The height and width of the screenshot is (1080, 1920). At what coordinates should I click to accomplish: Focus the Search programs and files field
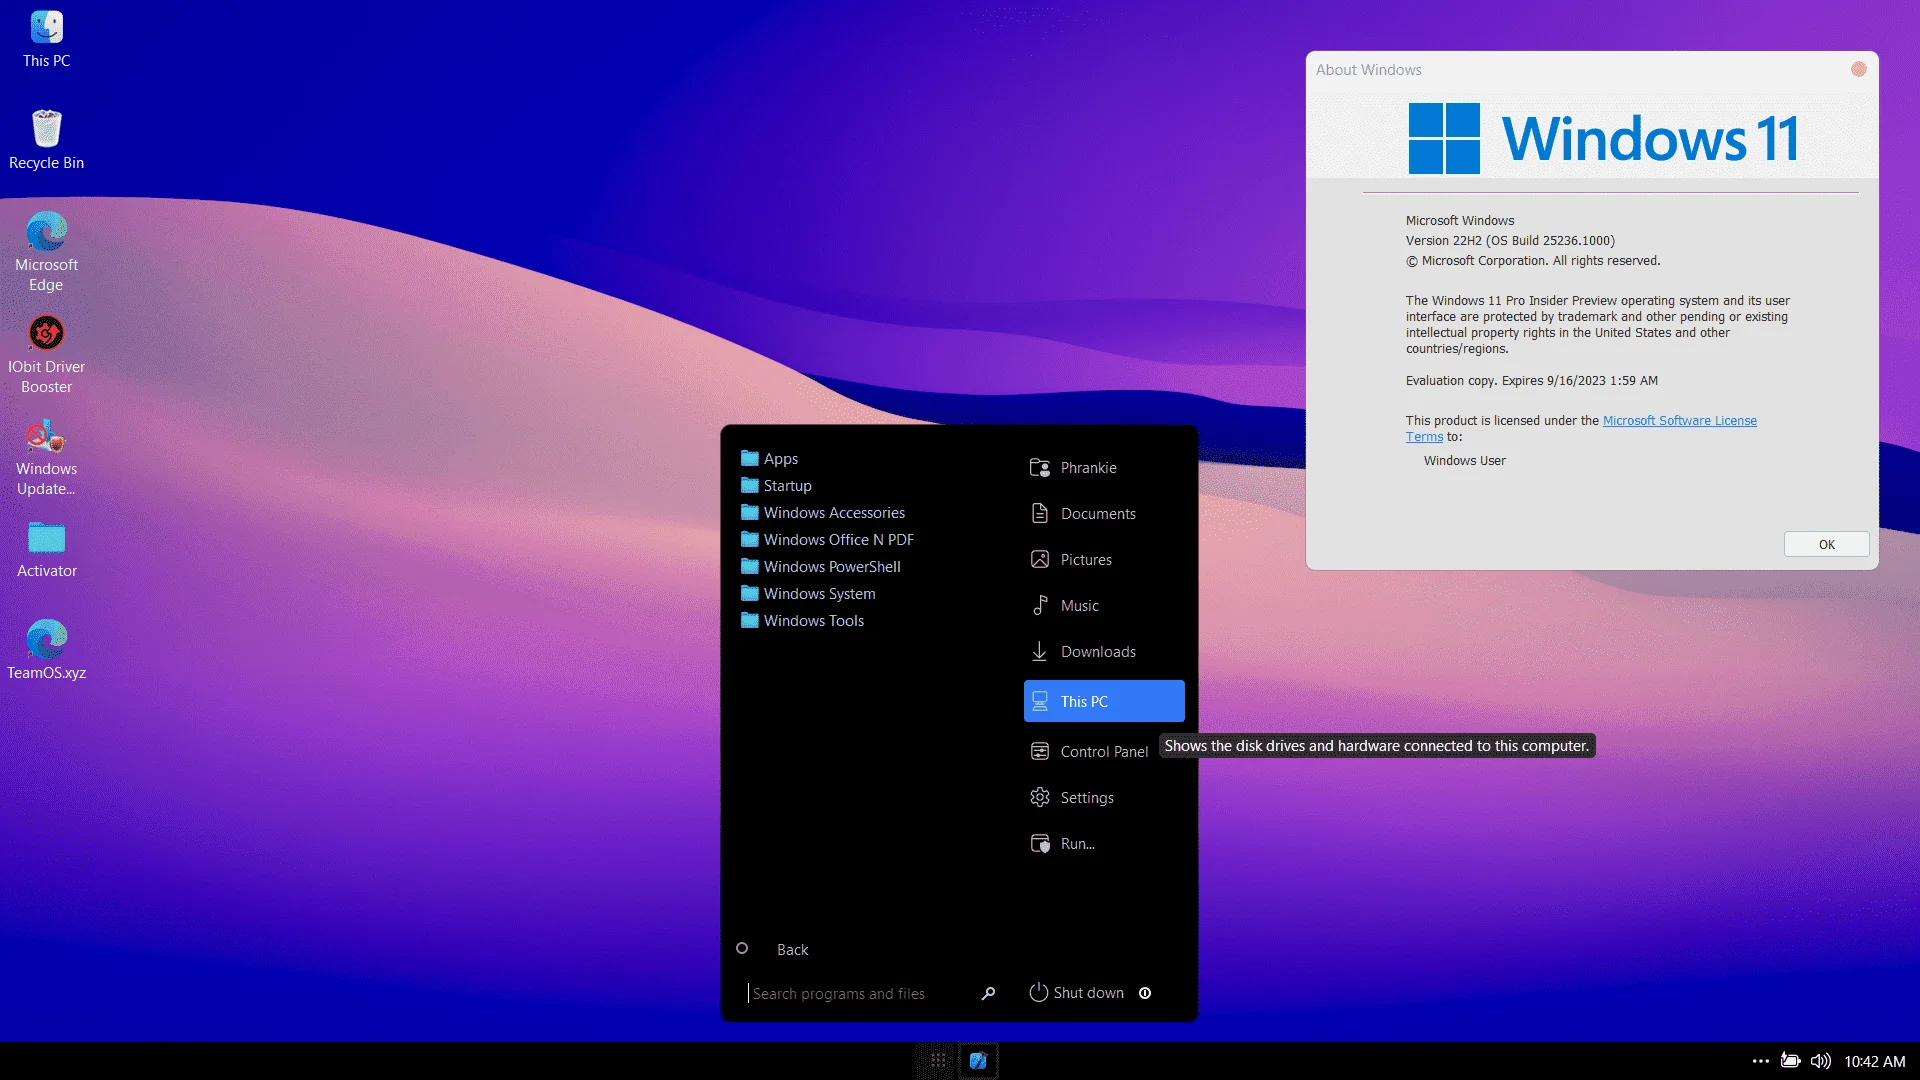coord(860,993)
